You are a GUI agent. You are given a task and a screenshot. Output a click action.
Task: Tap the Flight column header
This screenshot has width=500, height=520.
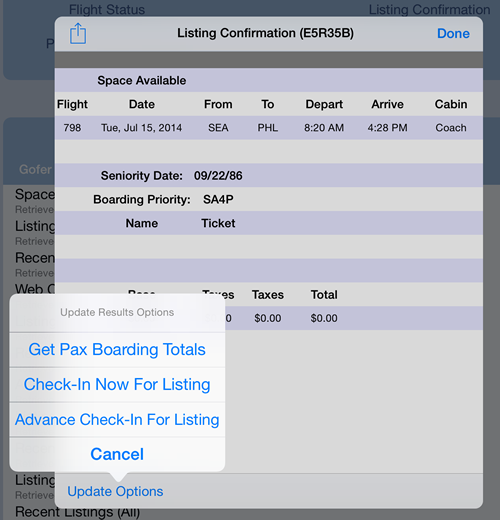(x=72, y=104)
